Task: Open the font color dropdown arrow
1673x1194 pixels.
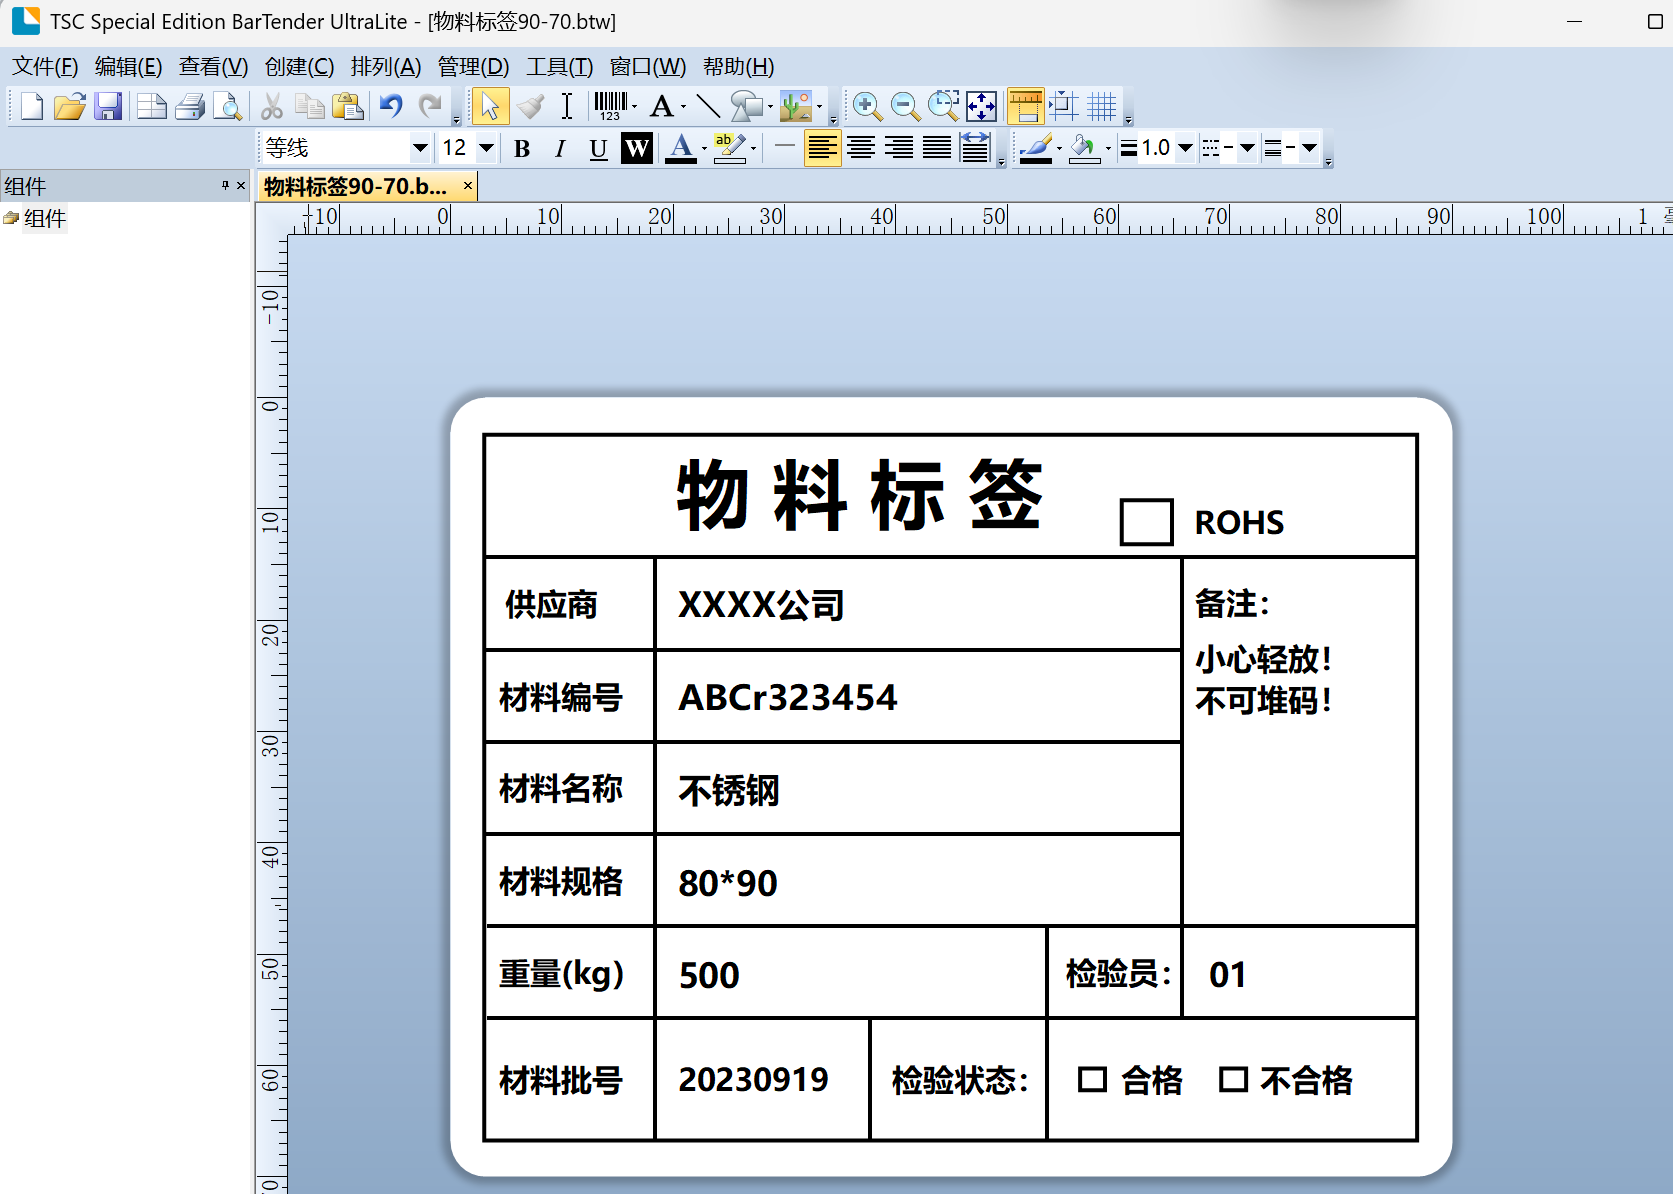Action: (704, 149)
